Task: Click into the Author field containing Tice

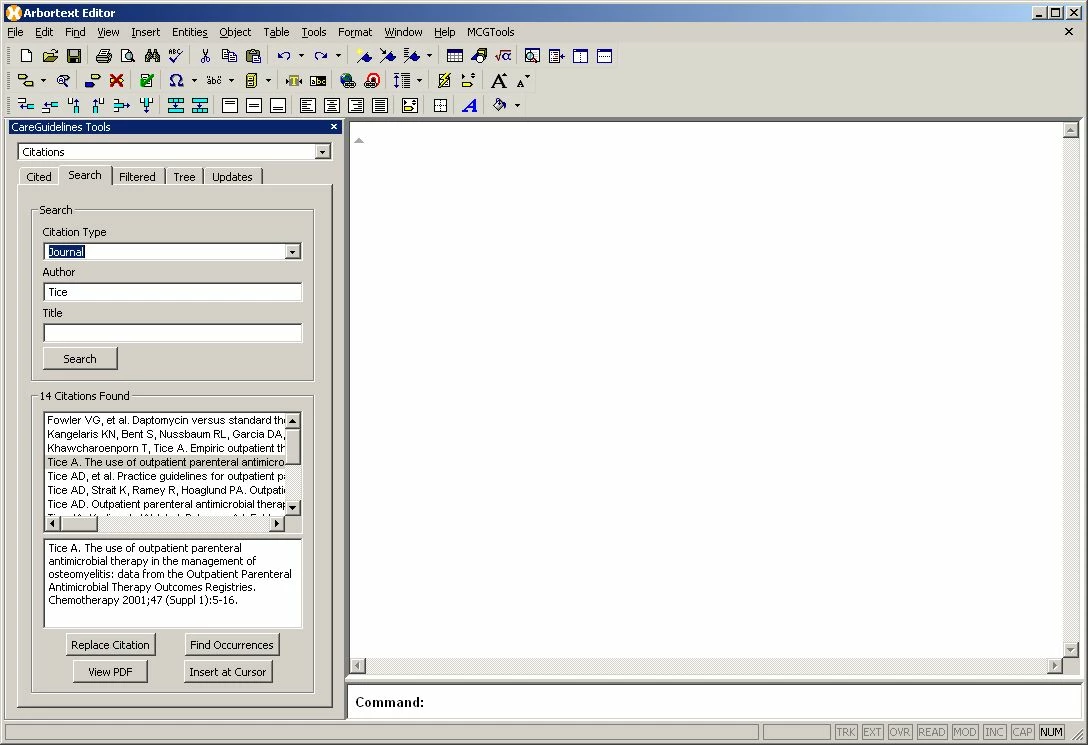Action: 173,292
